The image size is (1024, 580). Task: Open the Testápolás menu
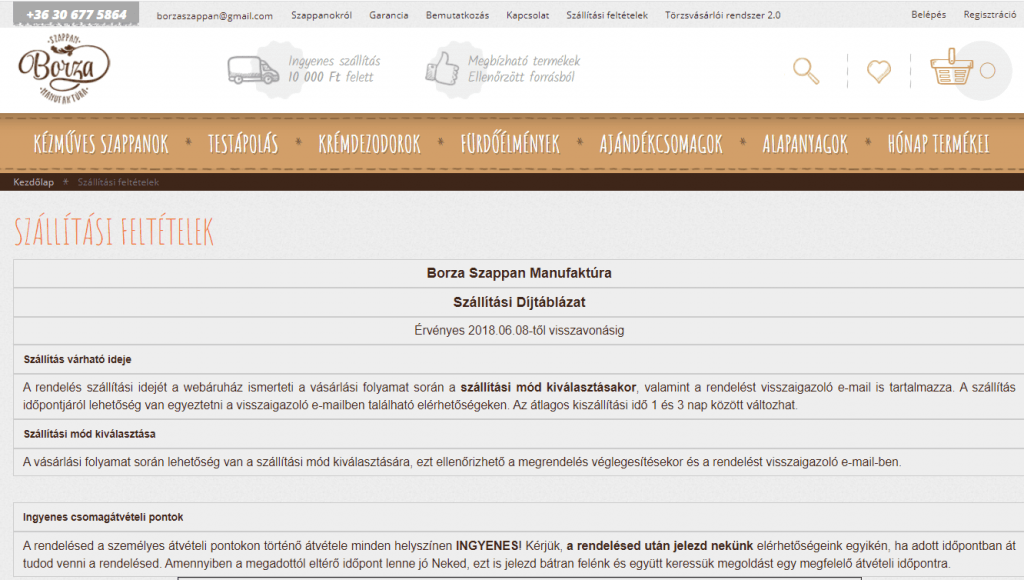tap(243, 144)
